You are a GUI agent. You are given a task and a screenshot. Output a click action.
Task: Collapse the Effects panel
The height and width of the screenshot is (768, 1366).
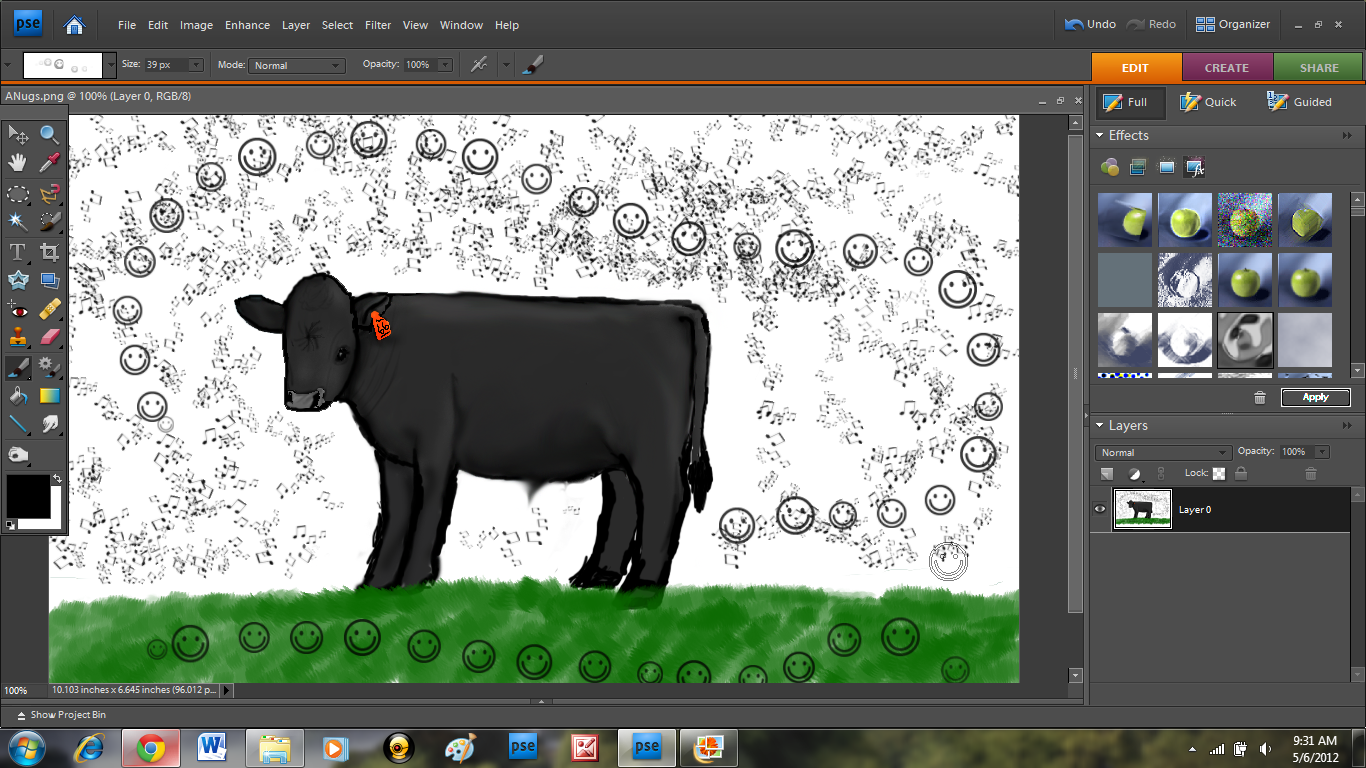click(1101, 136)
